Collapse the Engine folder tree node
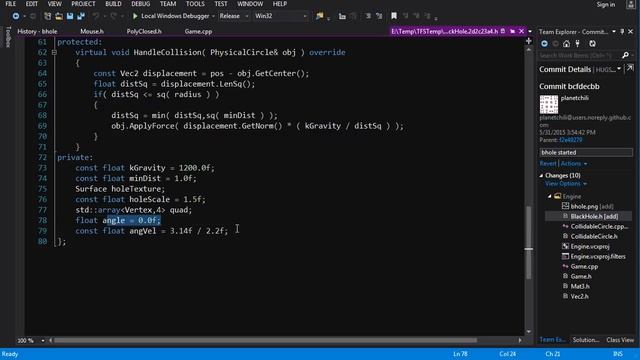The width and height of the screenshot is (640, 360). (549, 196)
